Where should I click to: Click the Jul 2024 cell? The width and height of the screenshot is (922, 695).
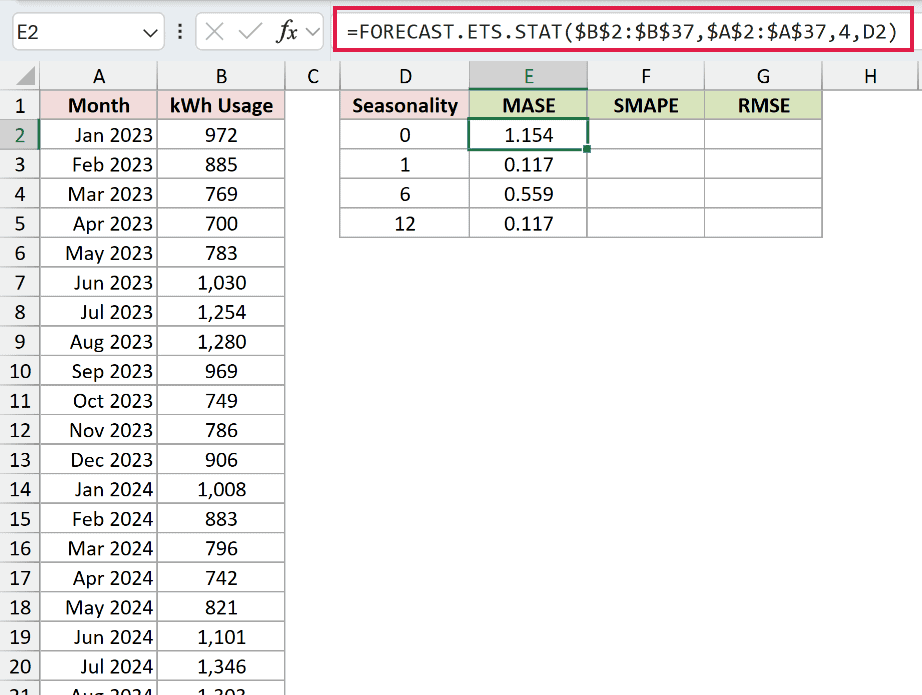pyautogui.click(x=99, y=666)
